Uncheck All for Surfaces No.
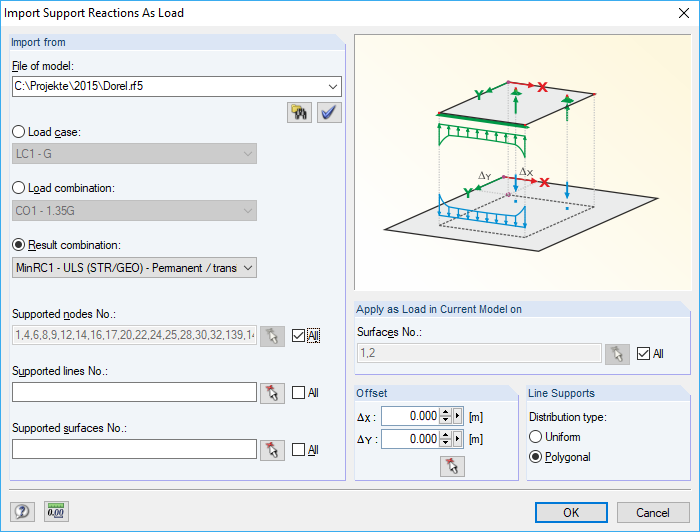The image size is (700, 532). tap(643, 354)
